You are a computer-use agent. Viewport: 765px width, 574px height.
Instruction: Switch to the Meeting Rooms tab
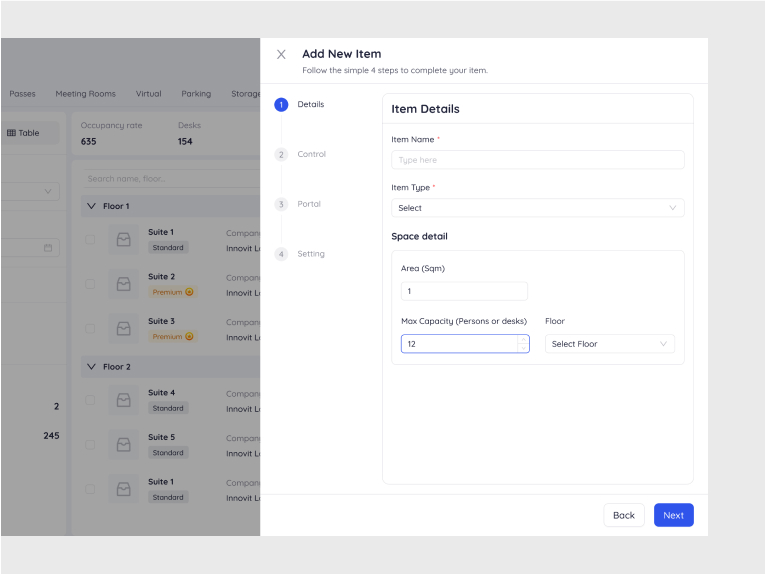point(85,94)
